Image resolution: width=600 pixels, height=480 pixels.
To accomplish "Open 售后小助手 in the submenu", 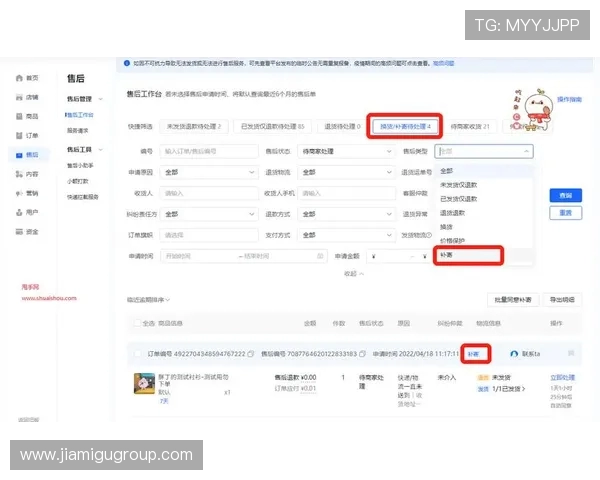I will [x=80, y=165].
